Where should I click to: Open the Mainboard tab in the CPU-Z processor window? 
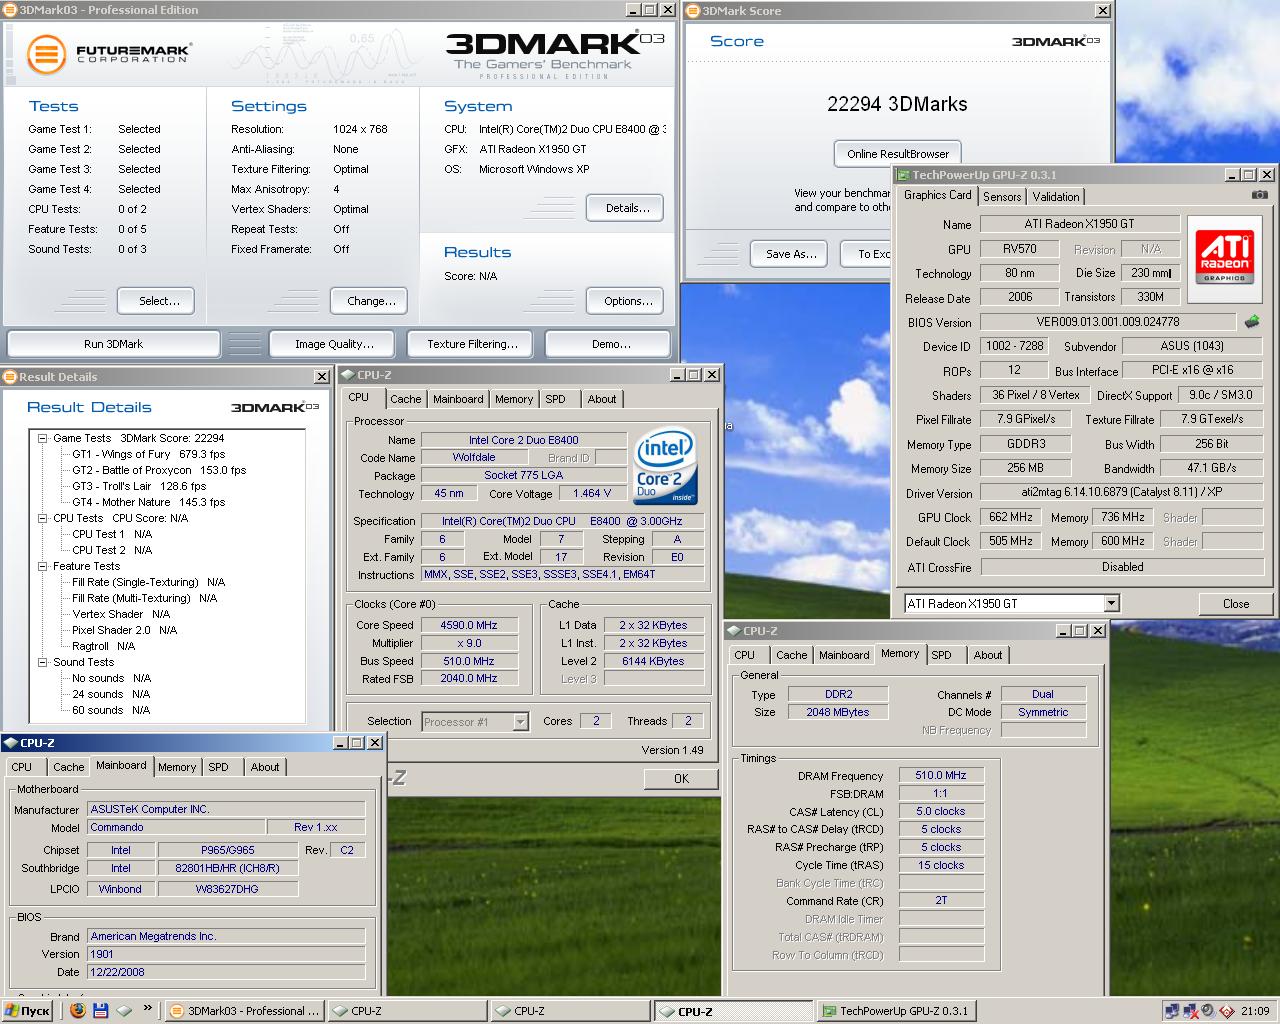(458, 399)
